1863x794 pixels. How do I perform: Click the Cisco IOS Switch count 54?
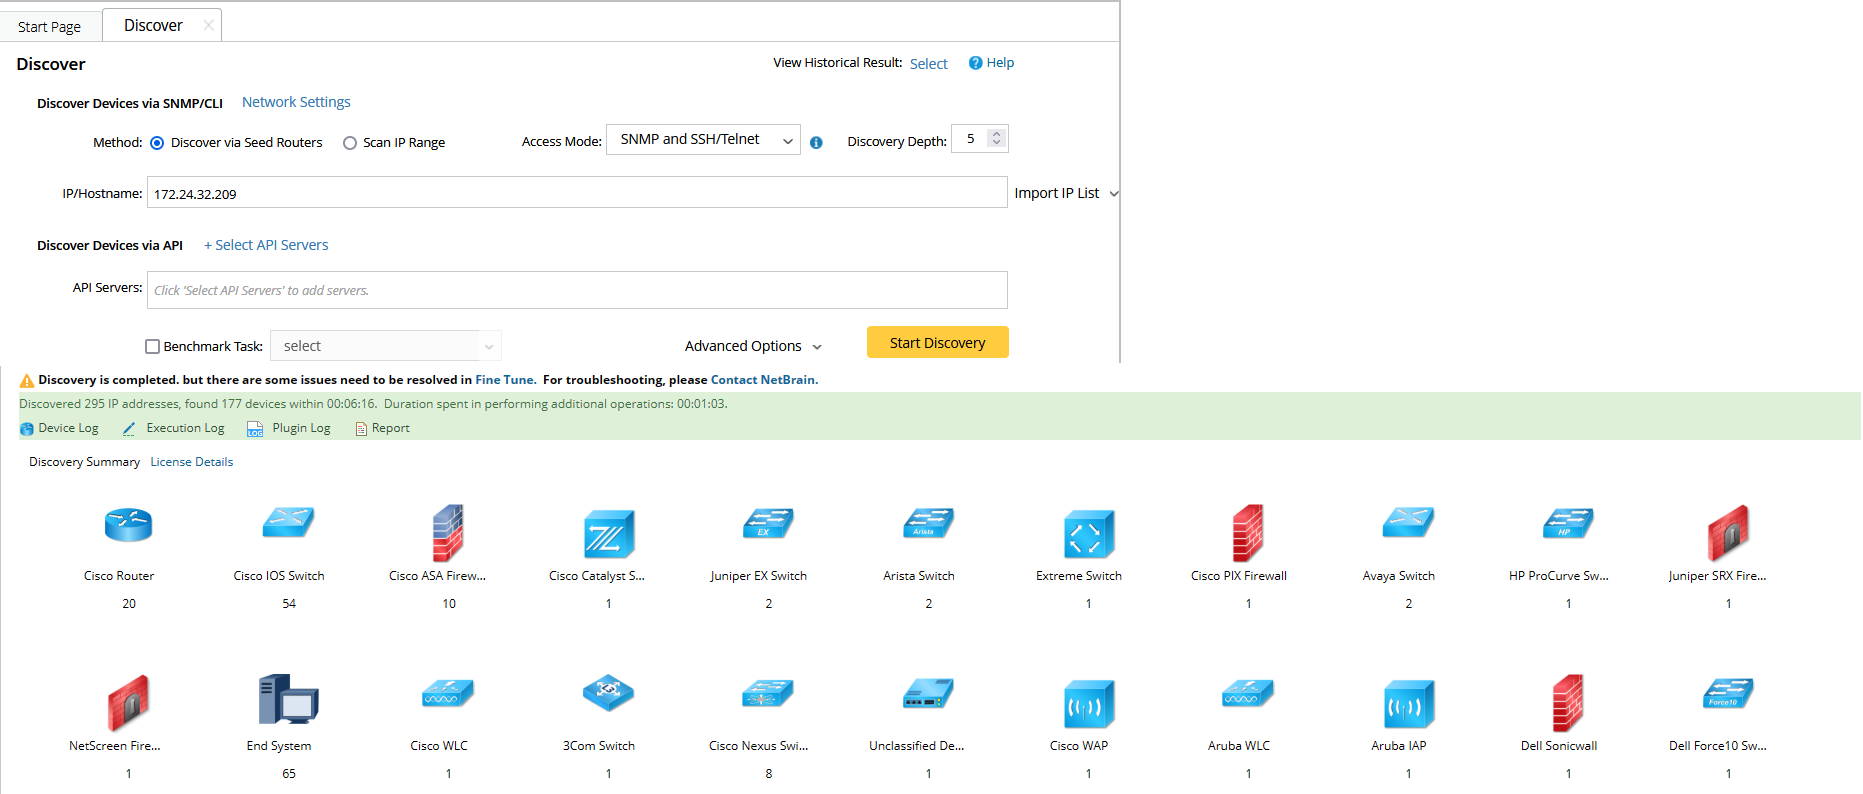[289, 604]
